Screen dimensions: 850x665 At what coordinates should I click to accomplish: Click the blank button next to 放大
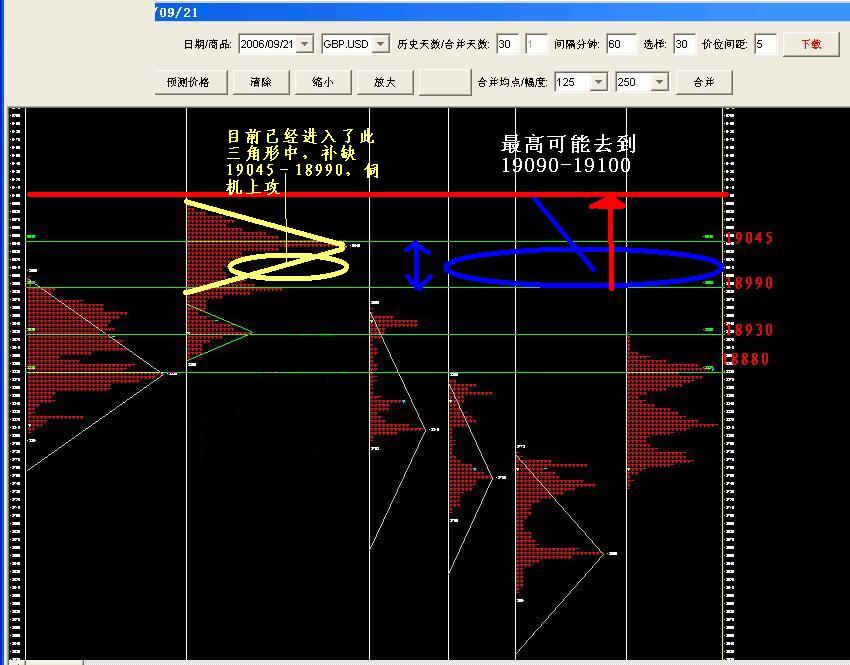point(445,82)
